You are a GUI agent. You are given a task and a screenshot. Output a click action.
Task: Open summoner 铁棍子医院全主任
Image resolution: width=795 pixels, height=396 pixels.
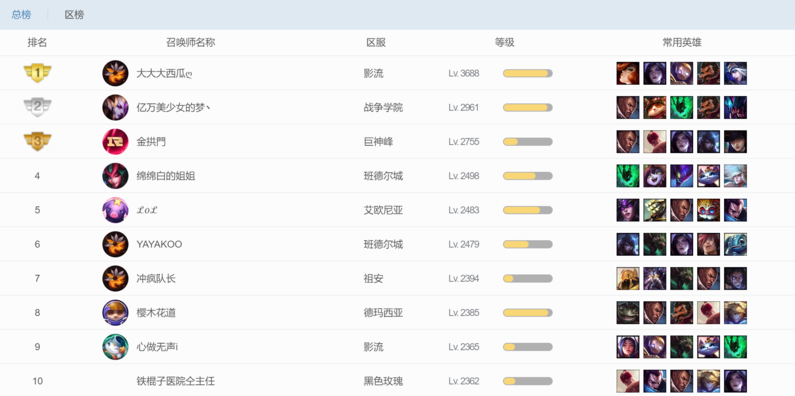(x=175, y=381)
